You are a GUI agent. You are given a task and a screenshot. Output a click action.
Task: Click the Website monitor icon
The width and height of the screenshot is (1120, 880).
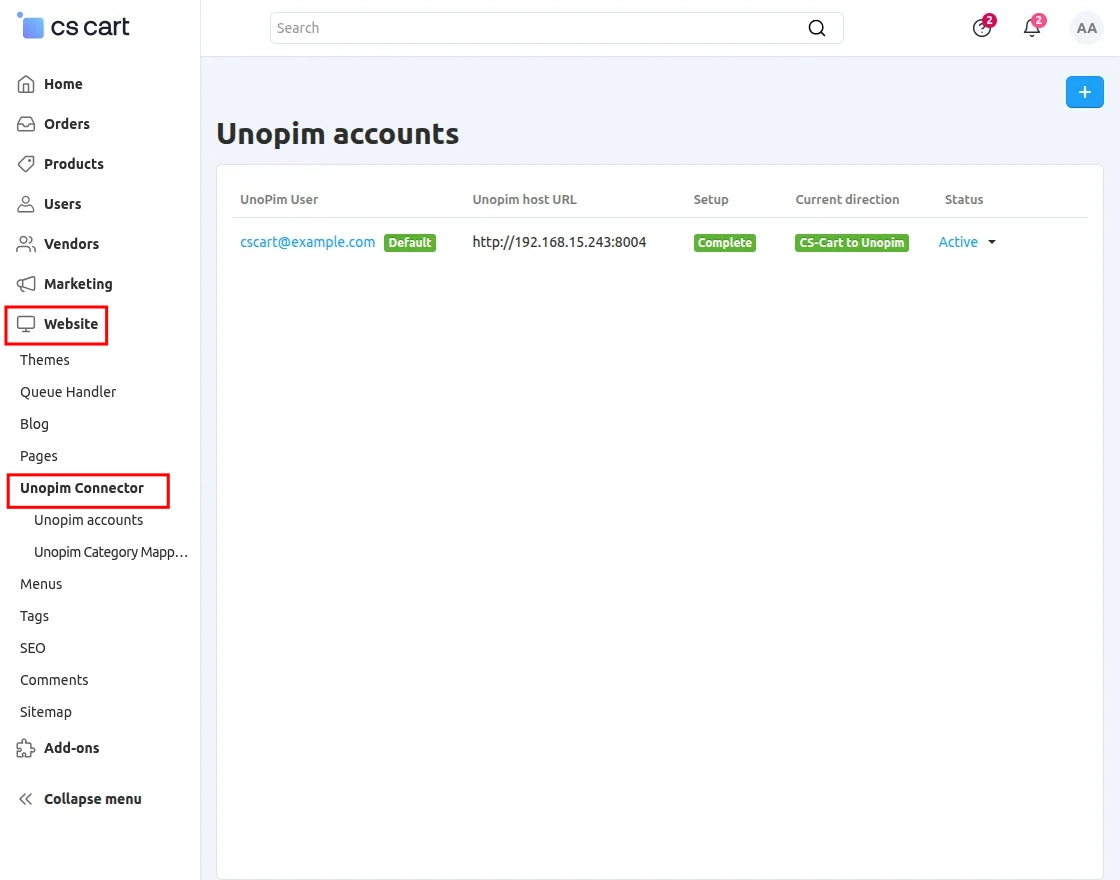[x=26, y=324]
